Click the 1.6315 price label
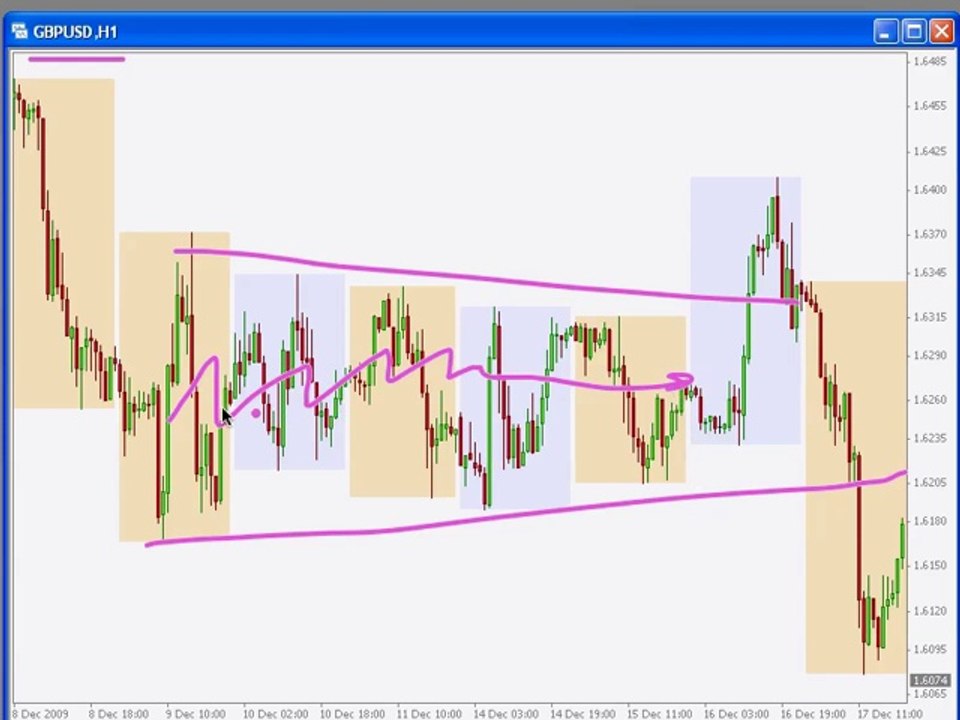Viewport: 960px width, 720px height. pos(929,317)
